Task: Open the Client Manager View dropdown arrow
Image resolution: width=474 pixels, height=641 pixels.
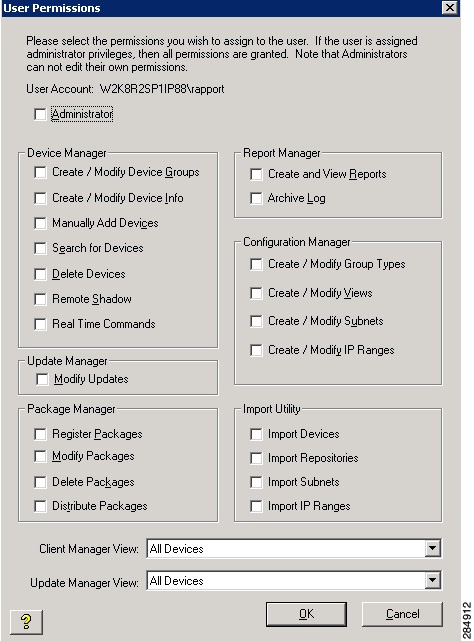Action: [x=433, y=548]
